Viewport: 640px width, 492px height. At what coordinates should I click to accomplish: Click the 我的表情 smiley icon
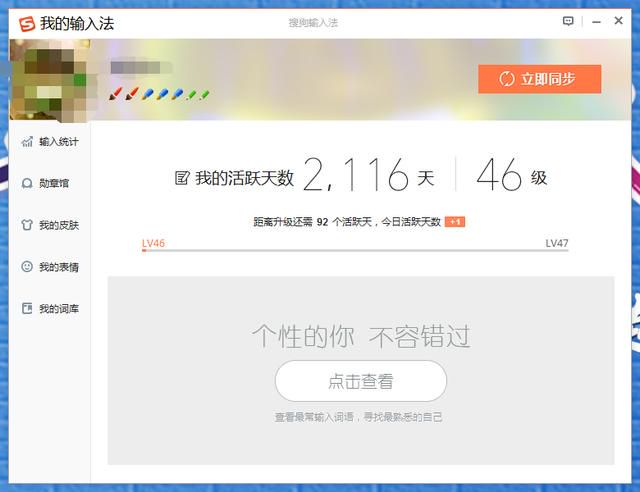click(27, 267)
